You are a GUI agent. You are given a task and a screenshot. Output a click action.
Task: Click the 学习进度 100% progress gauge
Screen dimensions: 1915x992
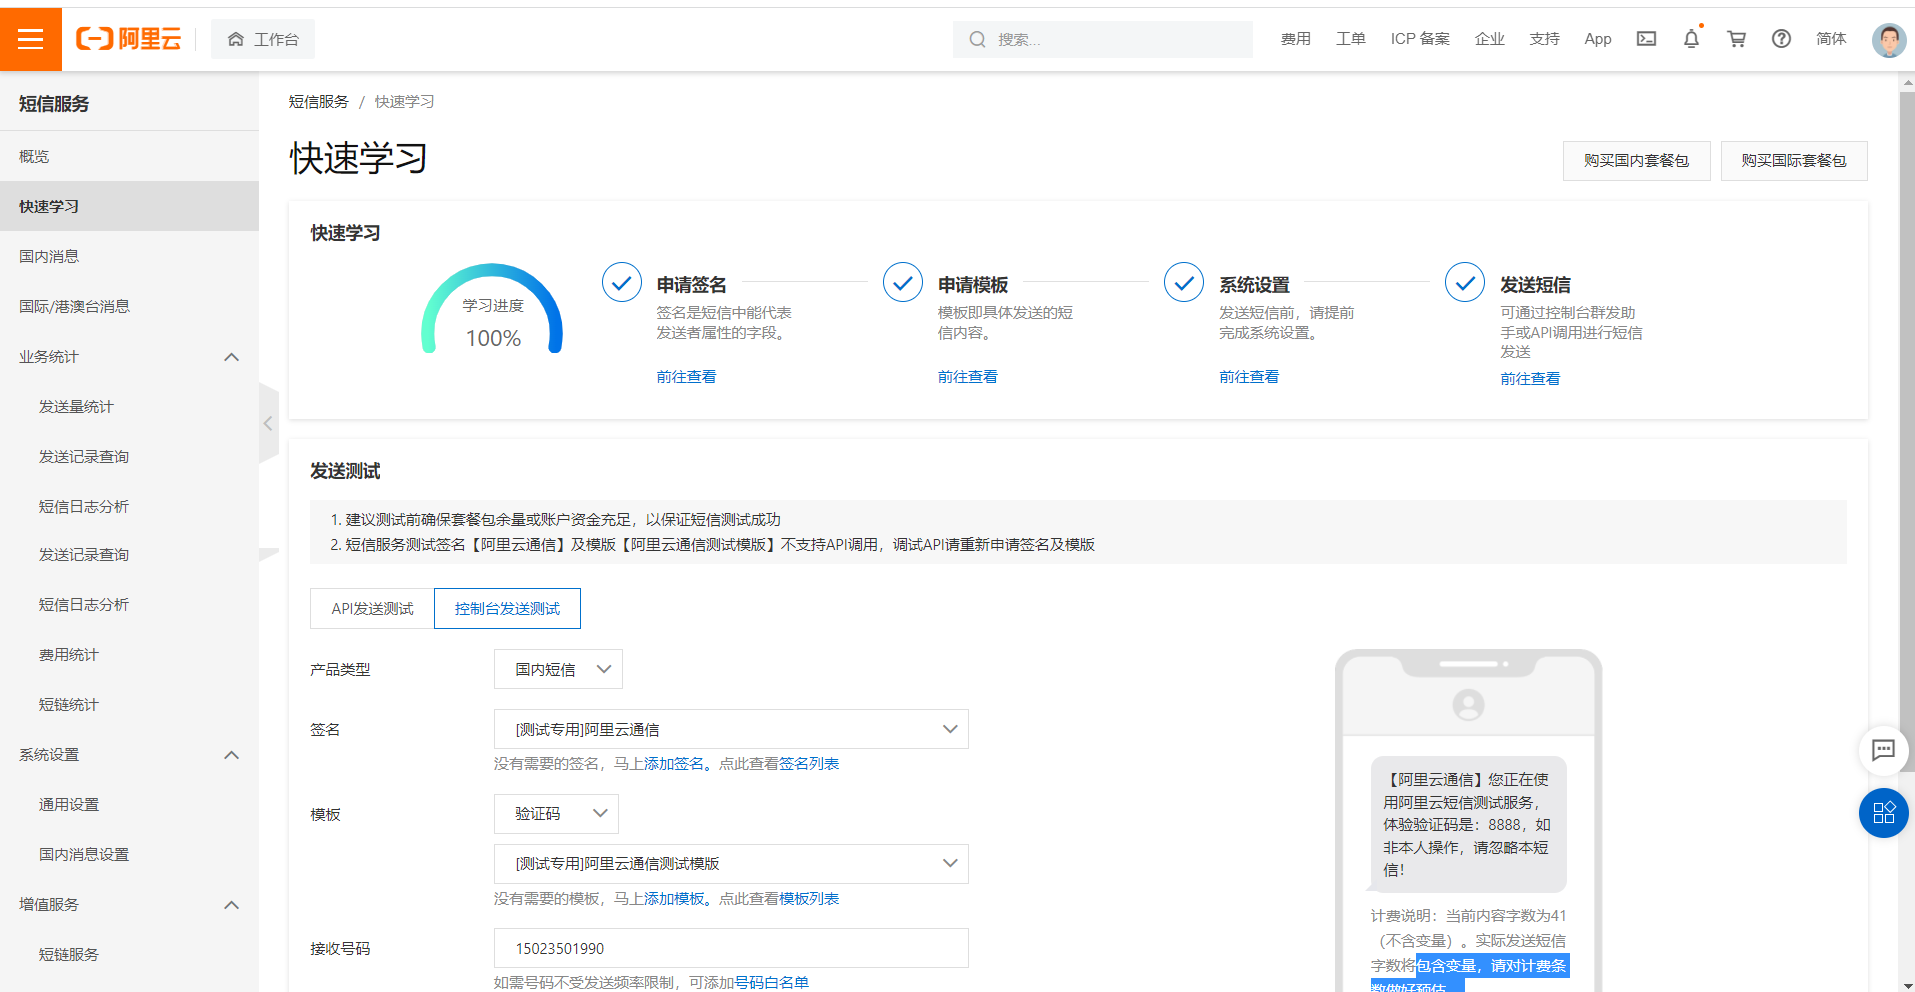[492, 310]
